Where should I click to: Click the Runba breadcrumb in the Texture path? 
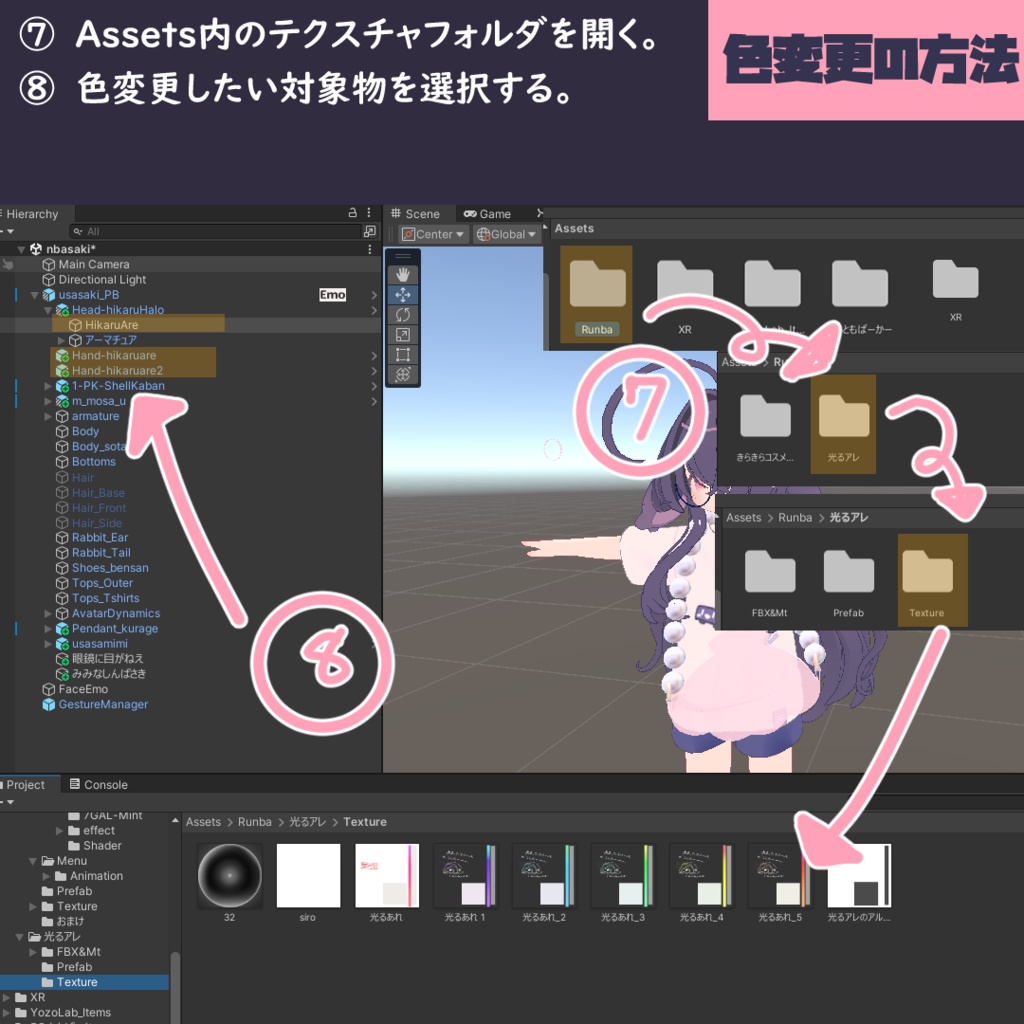click(x=253, y=821)
